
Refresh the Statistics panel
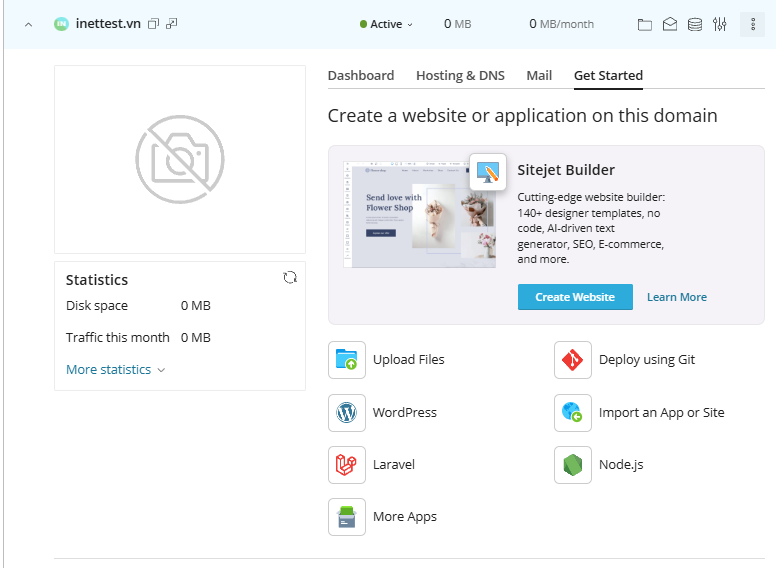coord(290,278)
